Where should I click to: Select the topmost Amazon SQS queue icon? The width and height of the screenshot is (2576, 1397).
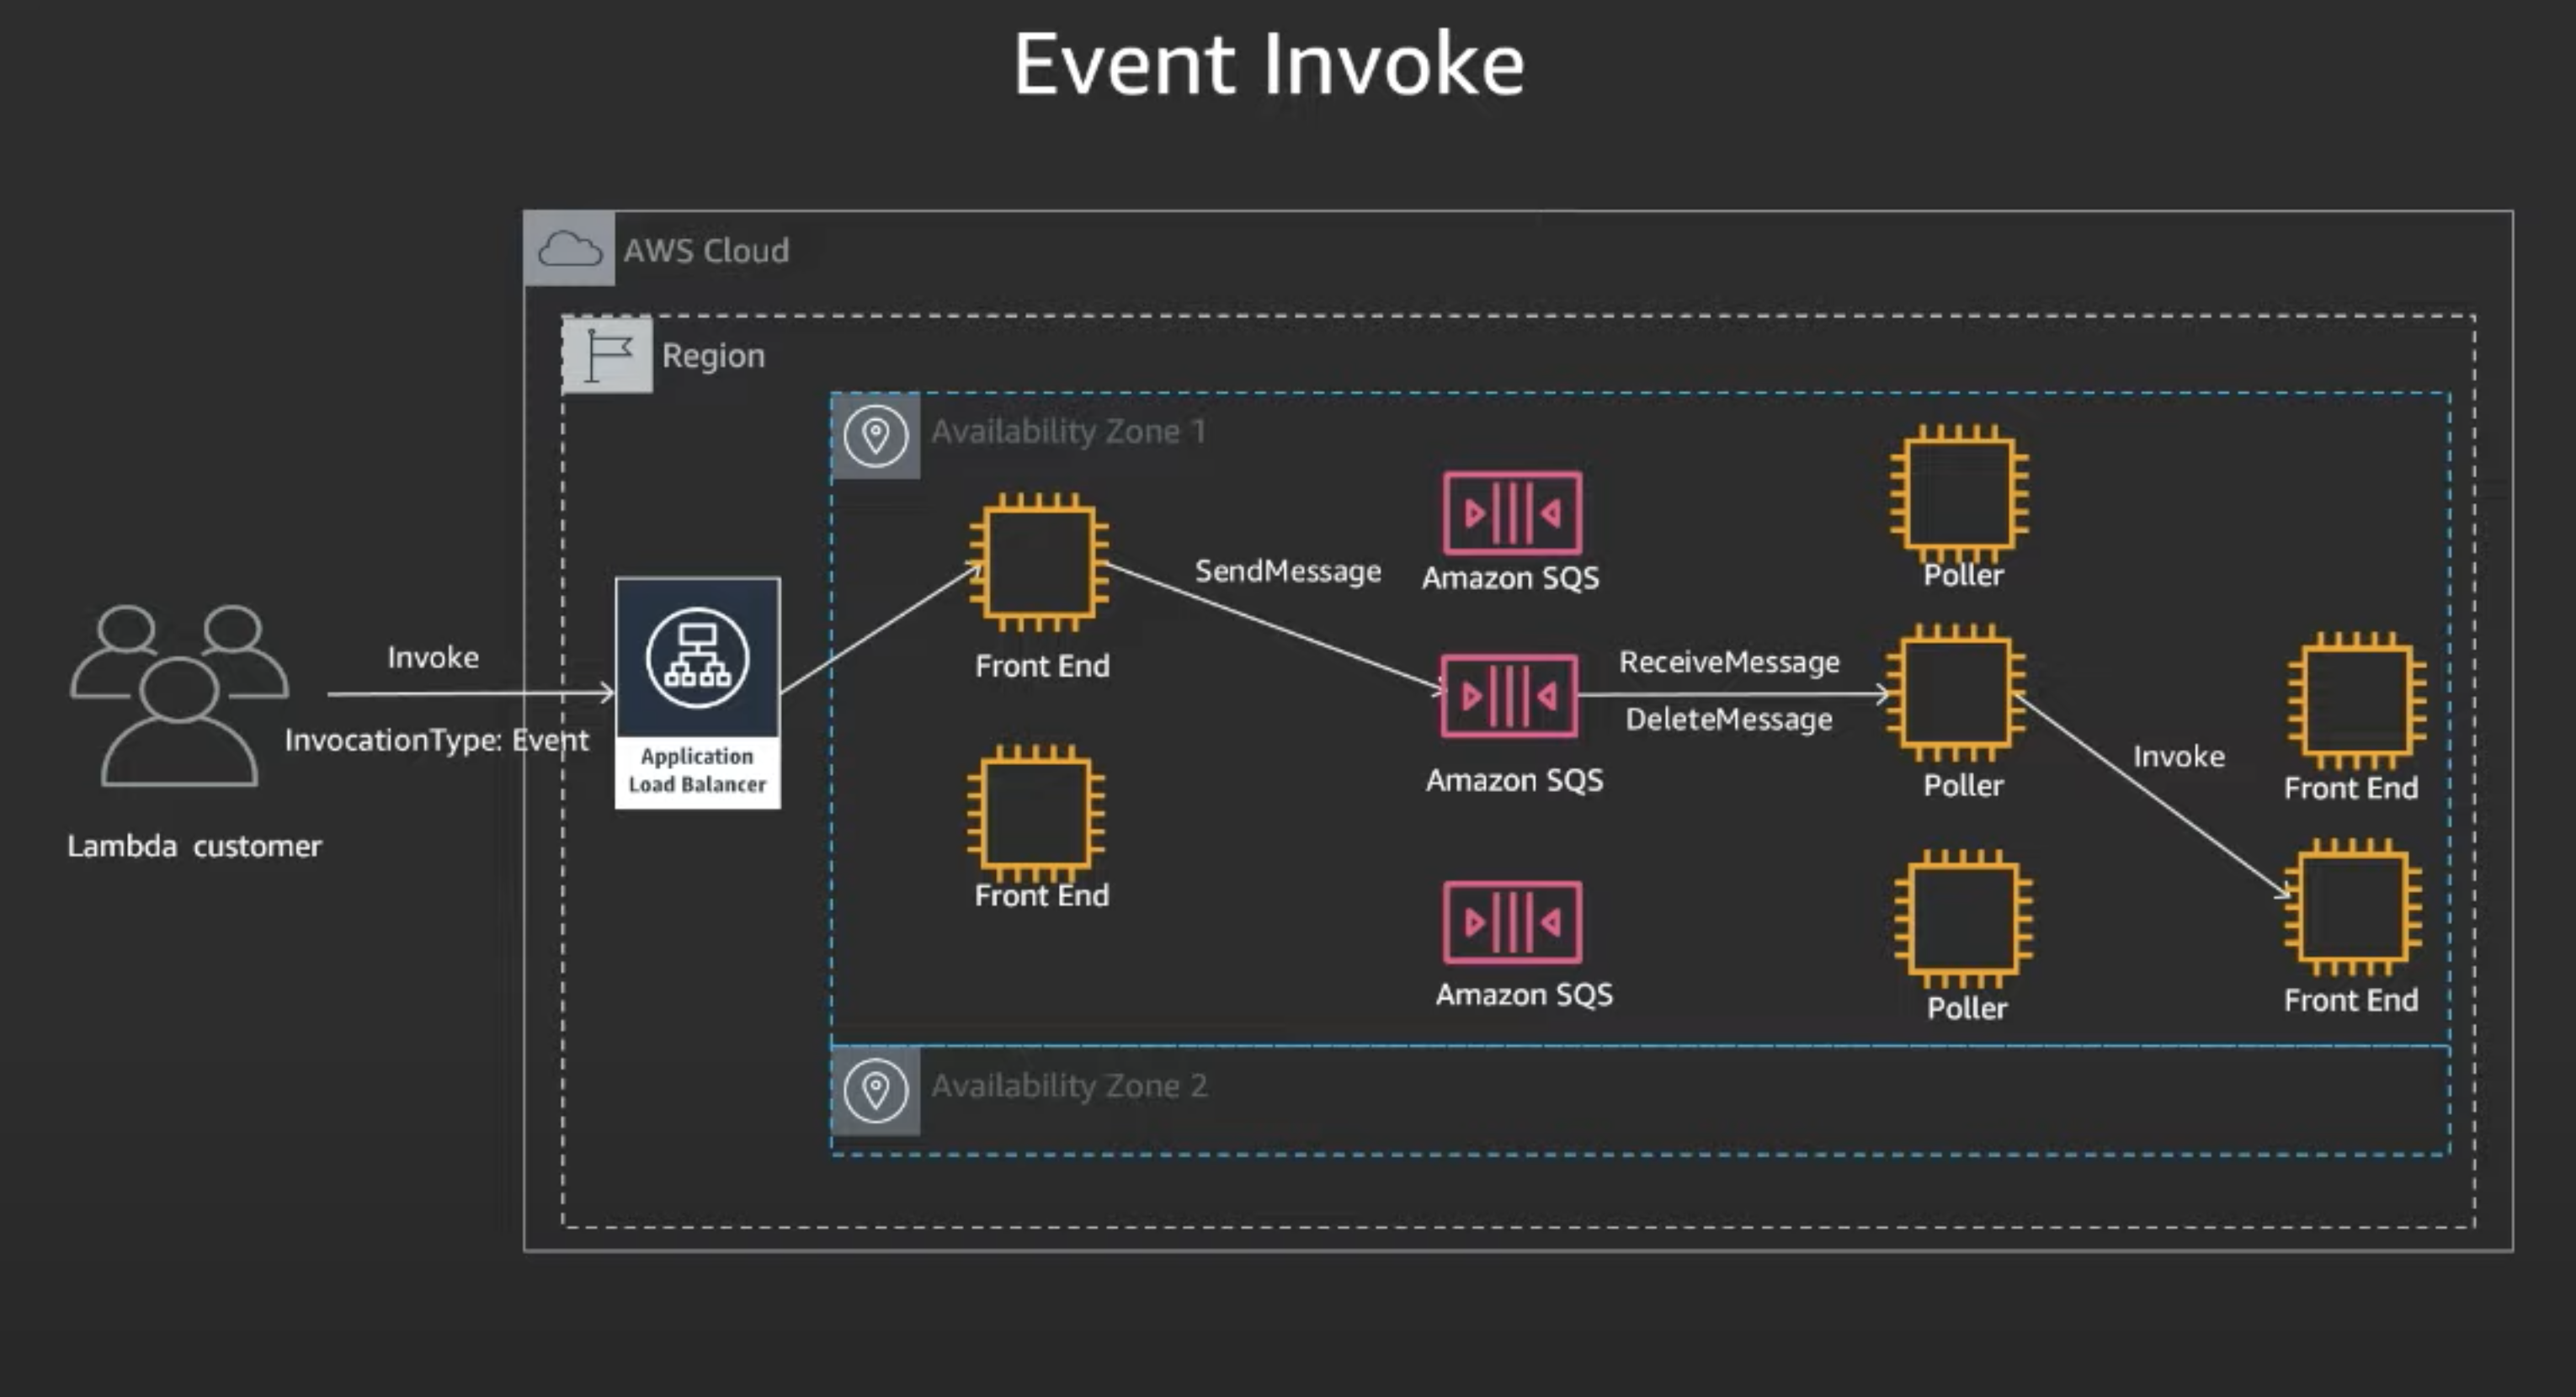coord(1512,513)
